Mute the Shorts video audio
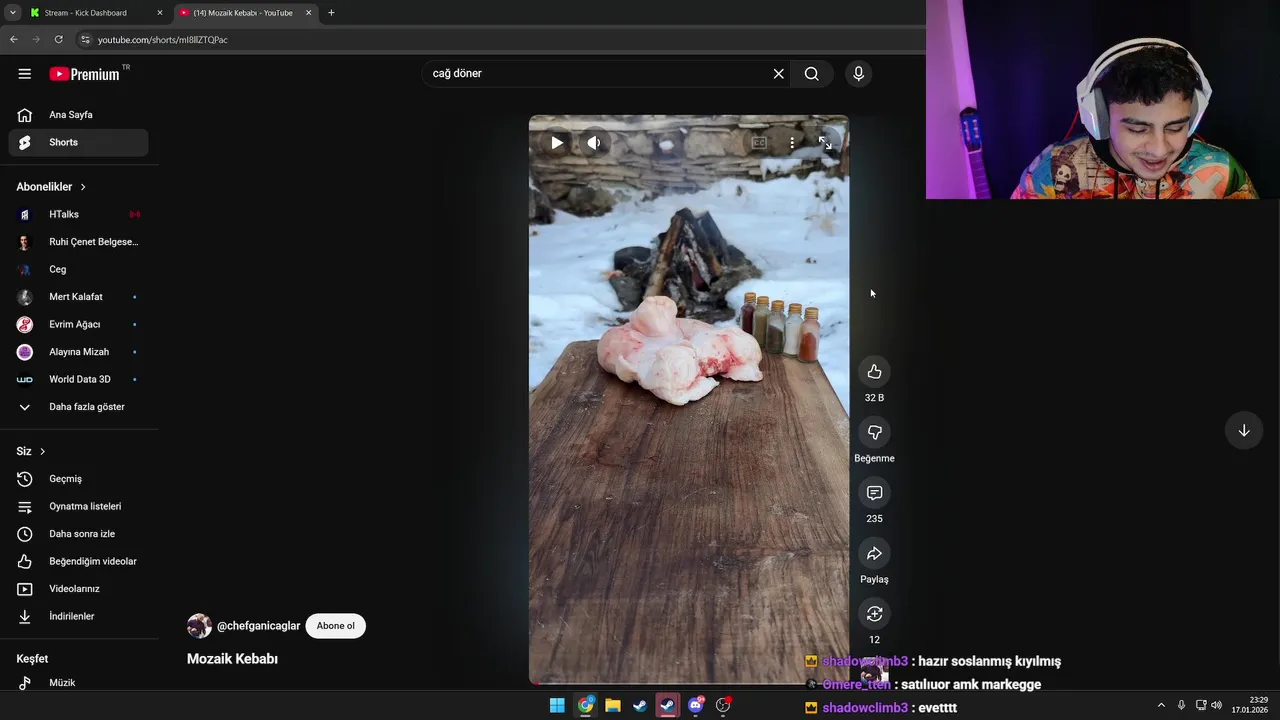 pyautogui.click(x=593, y=143)
